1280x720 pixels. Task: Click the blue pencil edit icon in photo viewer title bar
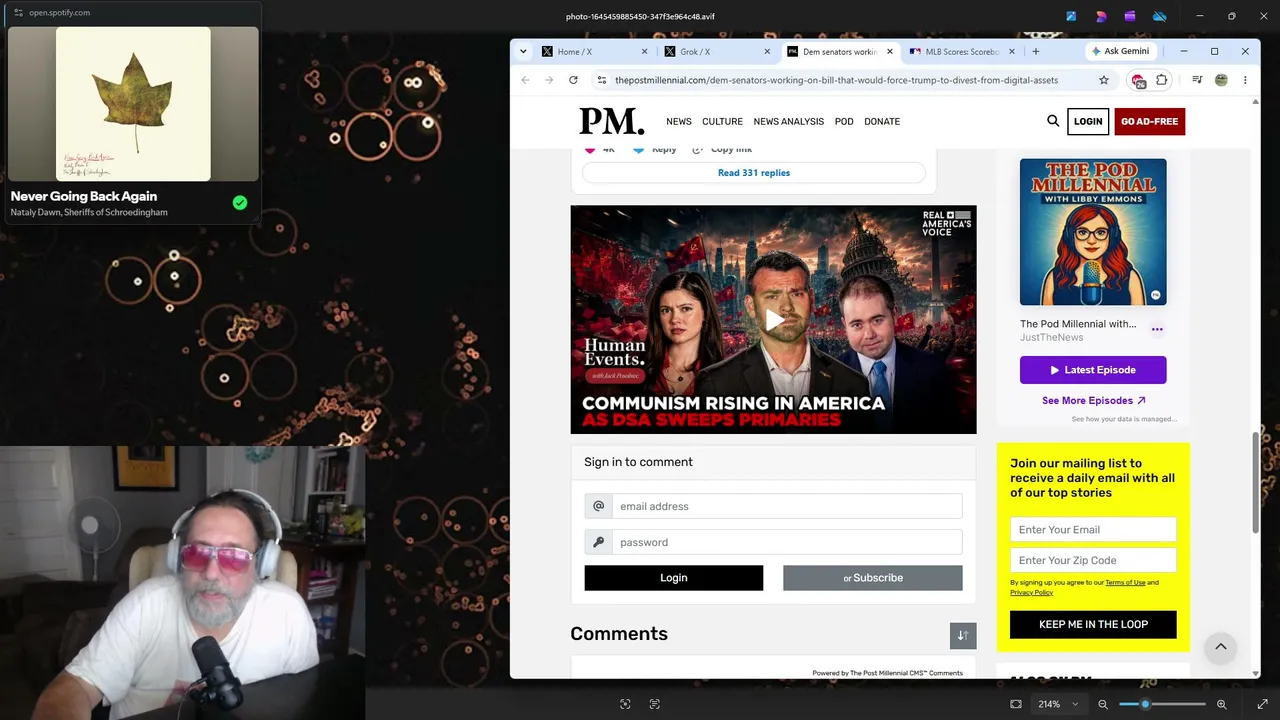point(1071,16)
